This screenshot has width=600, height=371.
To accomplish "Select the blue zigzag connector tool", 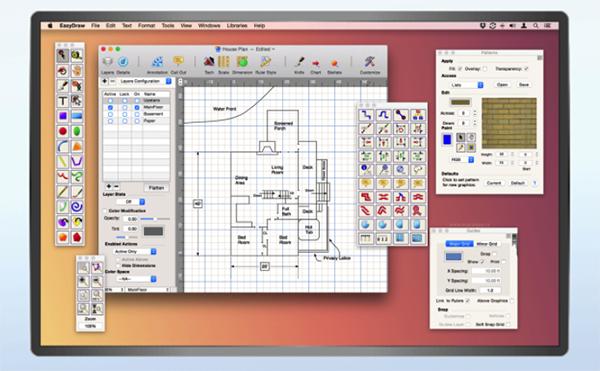I will pyautogui.click(x=366, y=115).
